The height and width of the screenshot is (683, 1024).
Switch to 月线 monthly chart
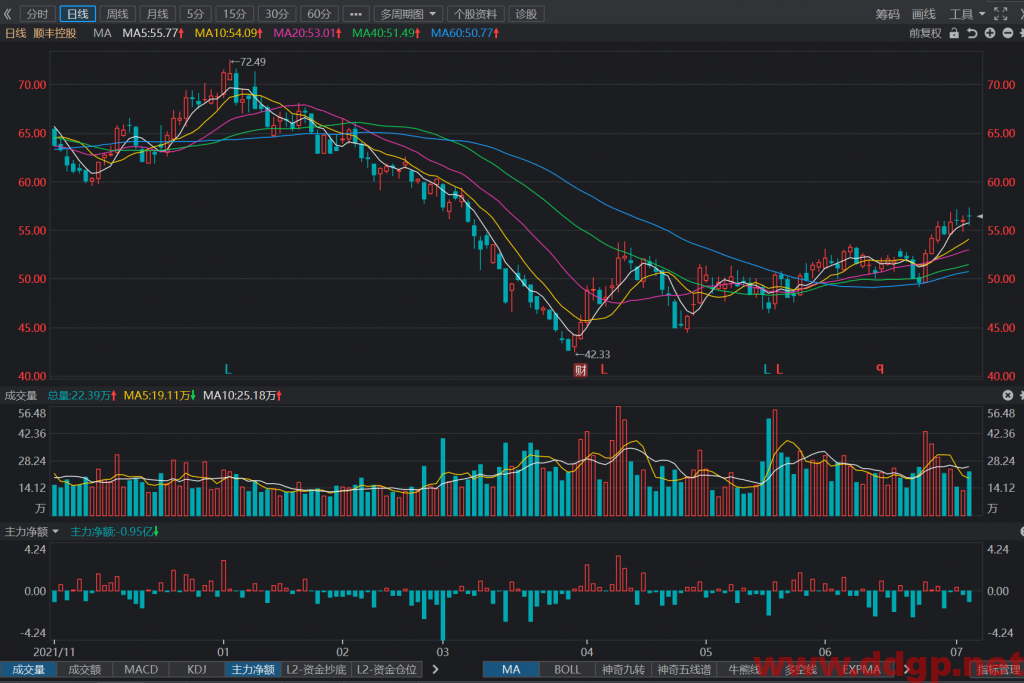pyautogui.click(x=157, y=14)
